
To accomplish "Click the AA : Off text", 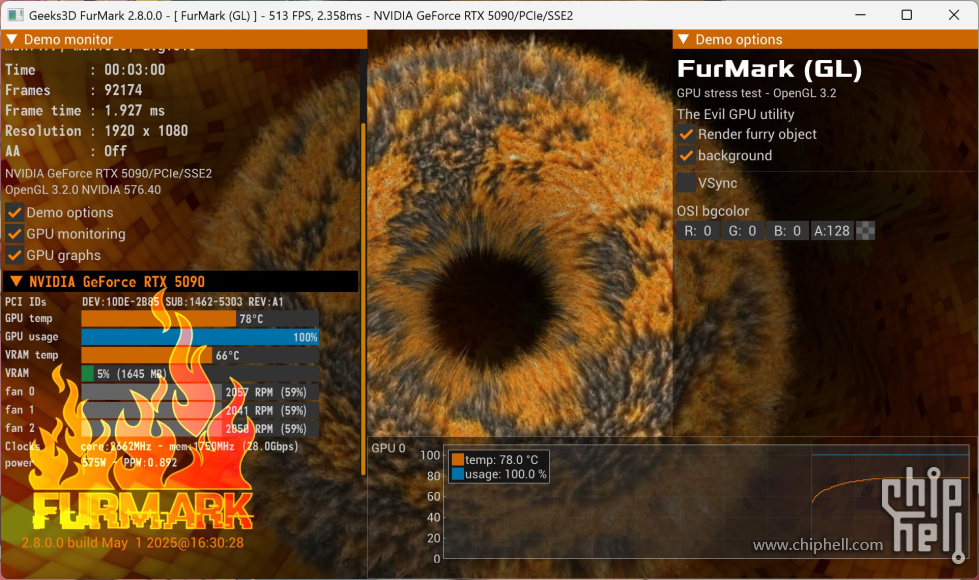I will (66, 151).
